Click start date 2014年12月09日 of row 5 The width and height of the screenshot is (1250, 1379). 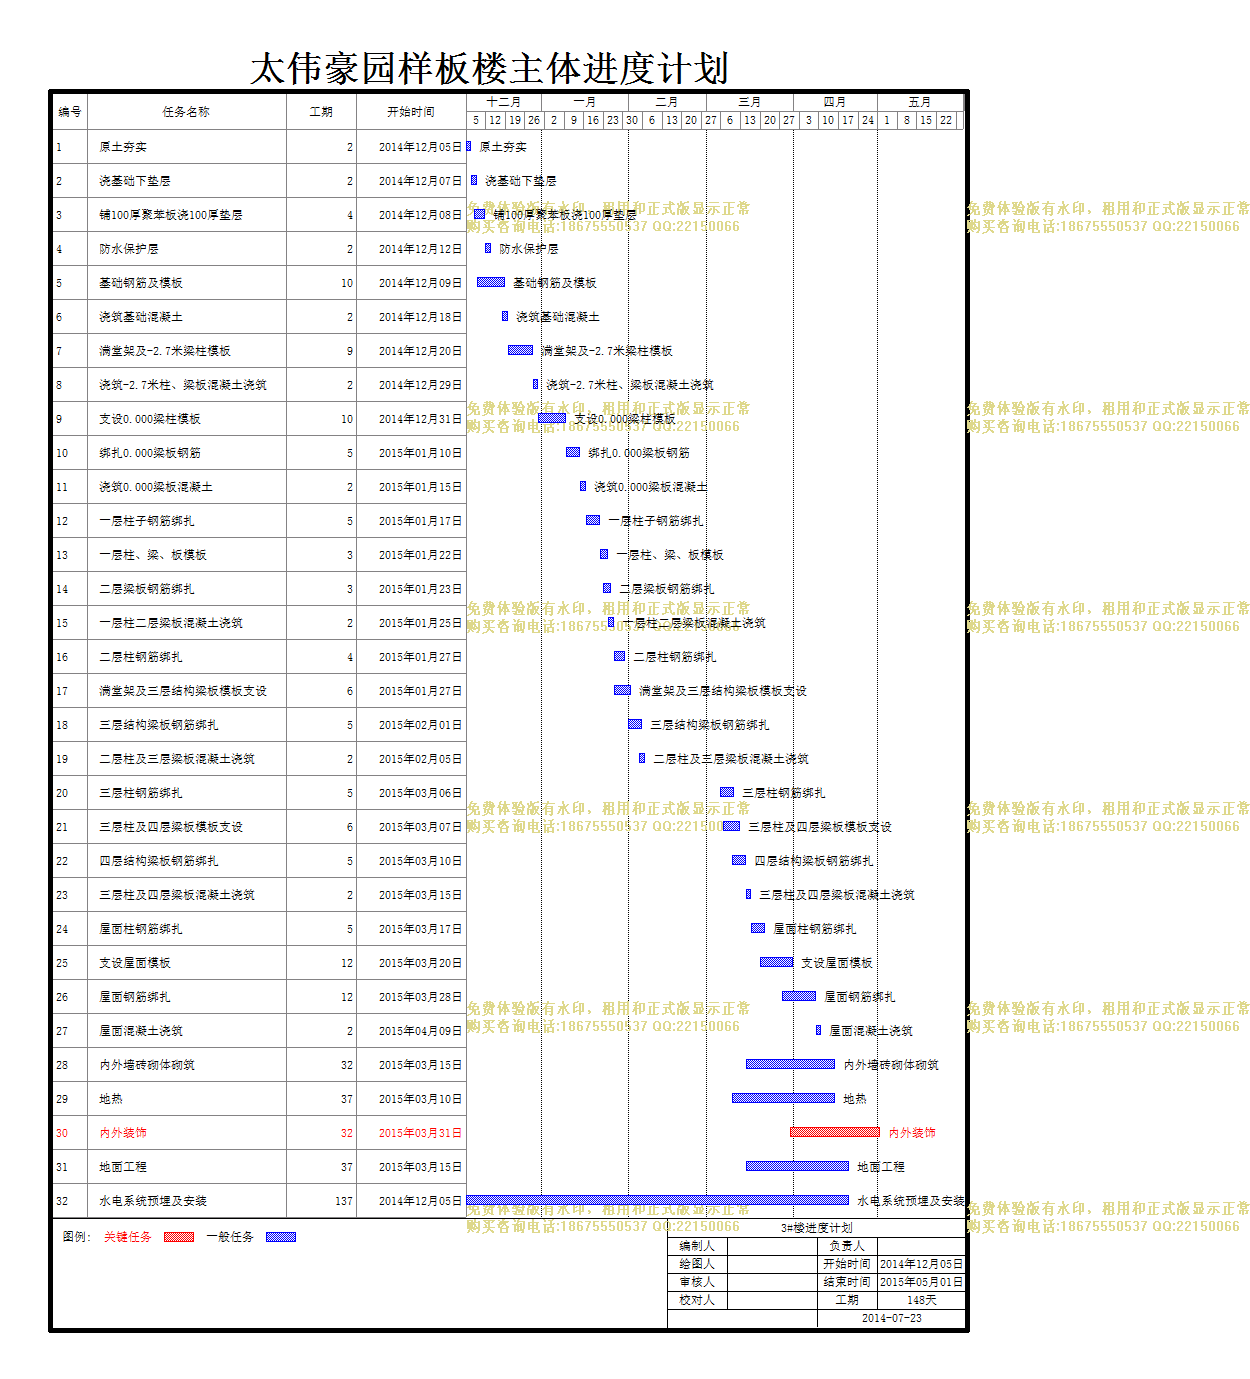420,283
